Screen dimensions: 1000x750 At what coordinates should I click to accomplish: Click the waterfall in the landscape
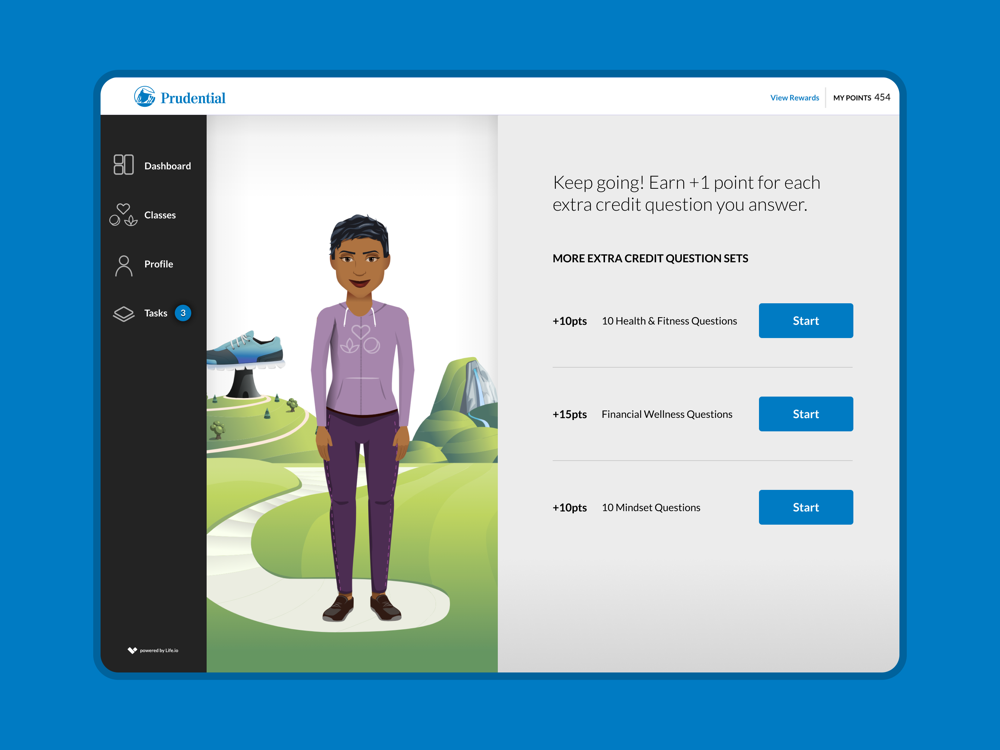coord(478,388)
